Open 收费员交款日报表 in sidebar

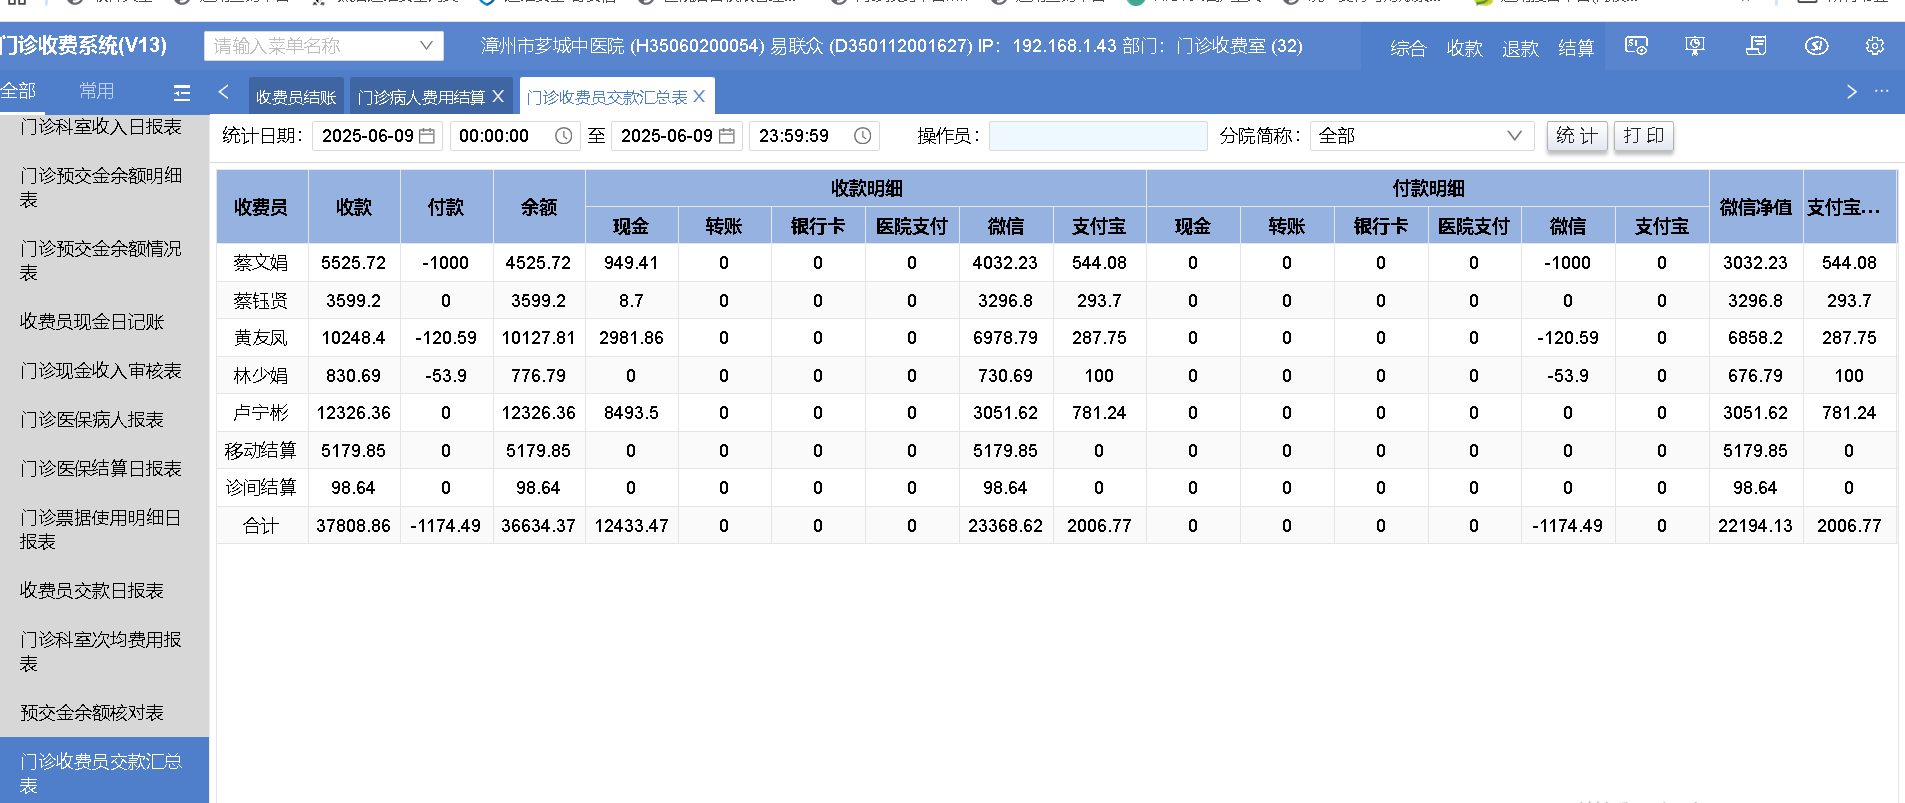(x=92, y=591)
